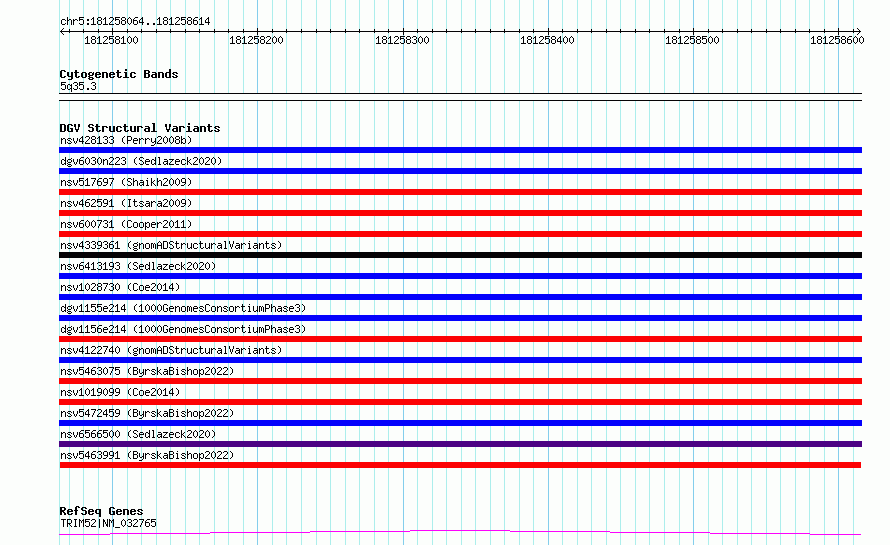Viewport: 890px width, 545px height.
Task: Click ruler position 181258100
Action: [x=111, y=40]
